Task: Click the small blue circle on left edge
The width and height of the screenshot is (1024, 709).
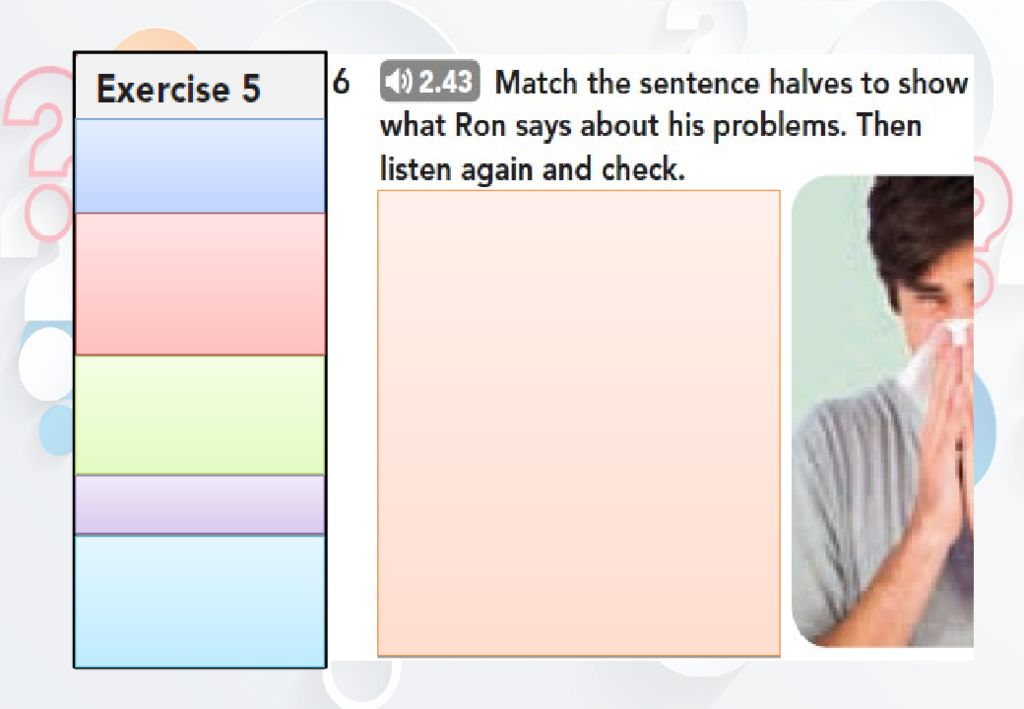Action: (x=56, y=430)
